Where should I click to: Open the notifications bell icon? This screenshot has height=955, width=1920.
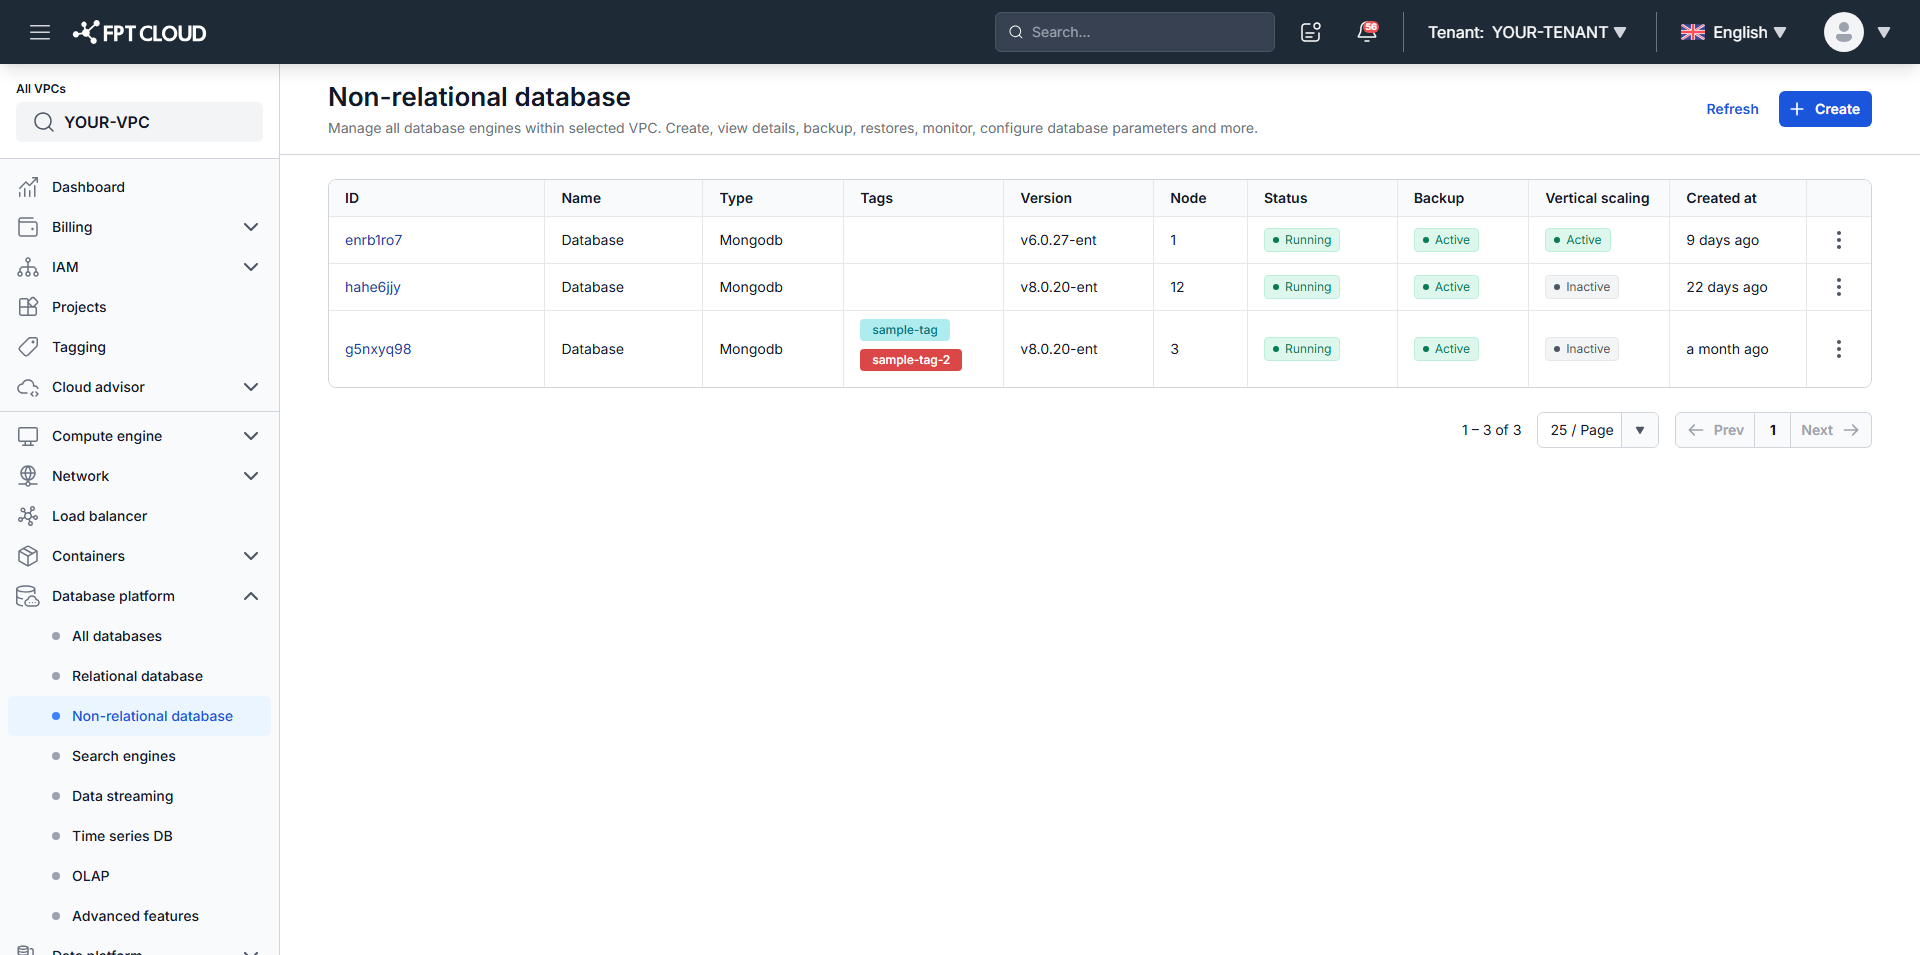point(1367,32)
